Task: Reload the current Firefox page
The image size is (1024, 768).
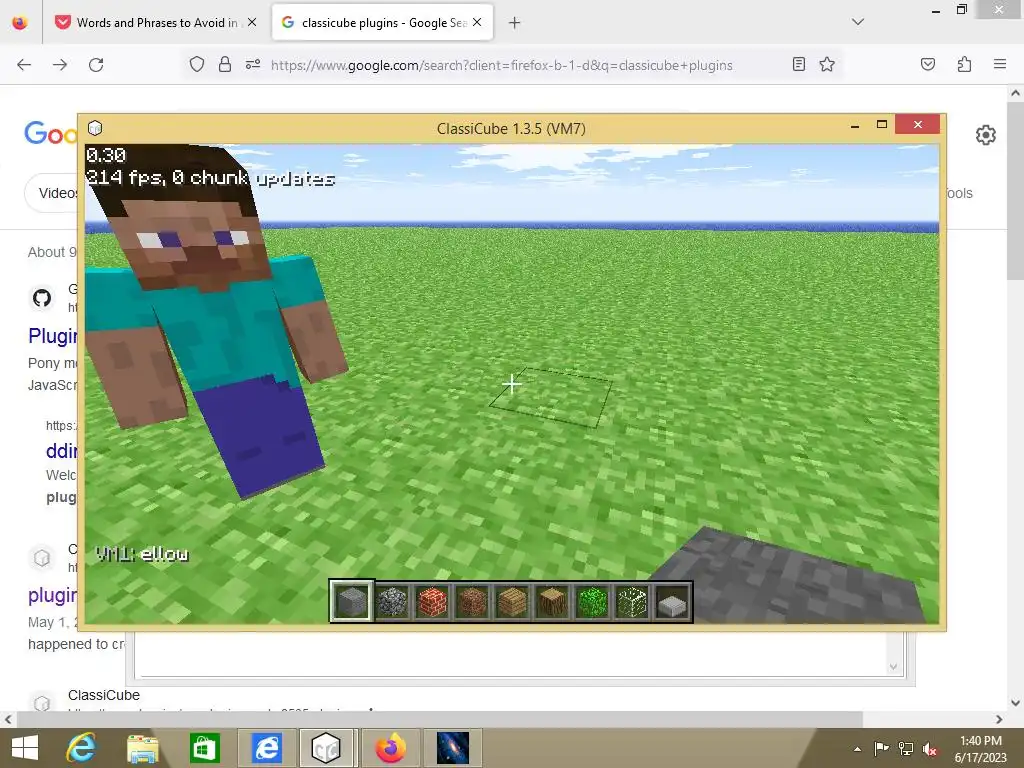Action: pyautogui.click(x=96, y=65)
